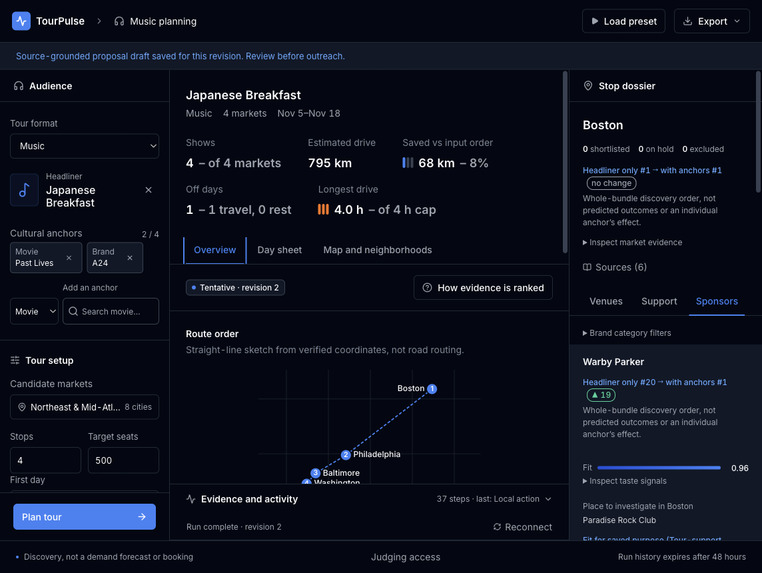Click the Stops input field
Viewport: 762px width, 573px height.
tap(45, 460)
